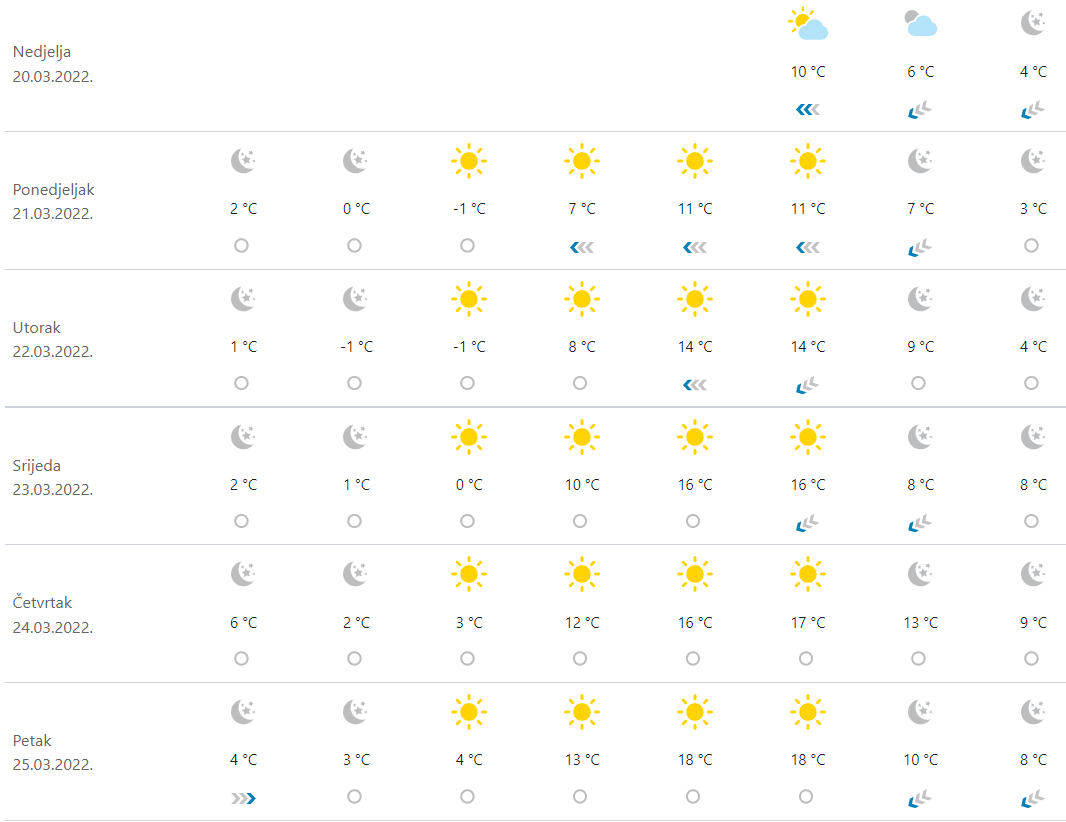The width and height of the screenshot is (1066, 822).
Task: Click the partly sunny icon on Nedjelja
Action: (x=807, y=23)
